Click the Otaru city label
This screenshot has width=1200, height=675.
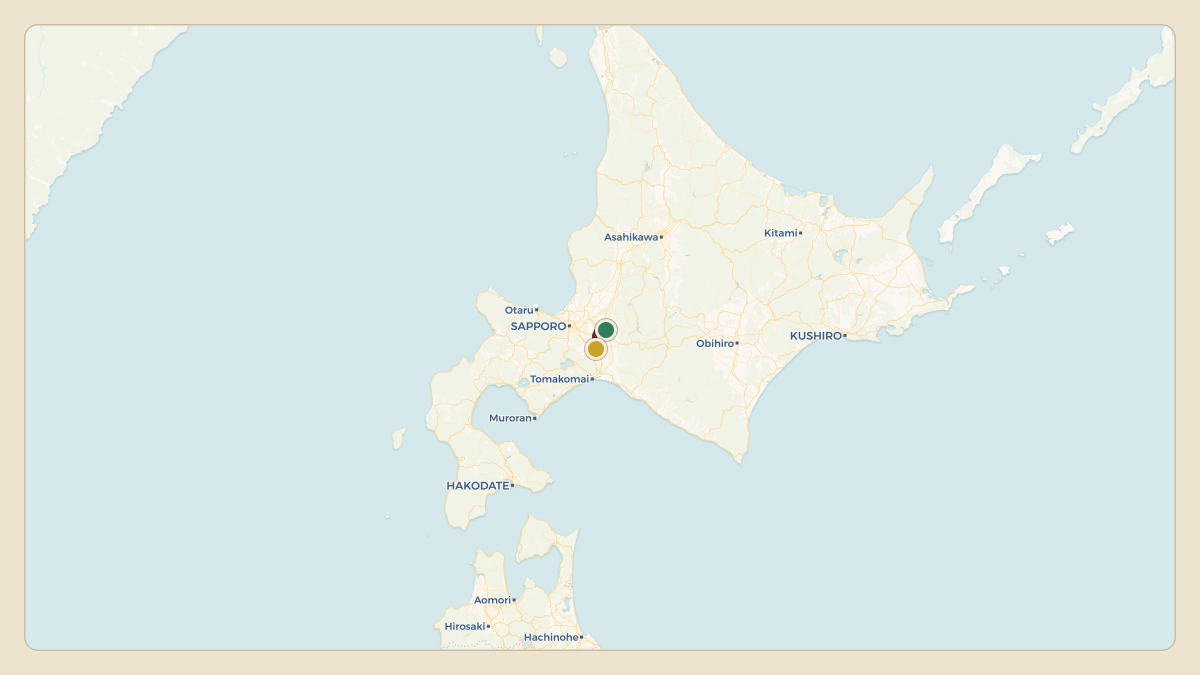519,310
